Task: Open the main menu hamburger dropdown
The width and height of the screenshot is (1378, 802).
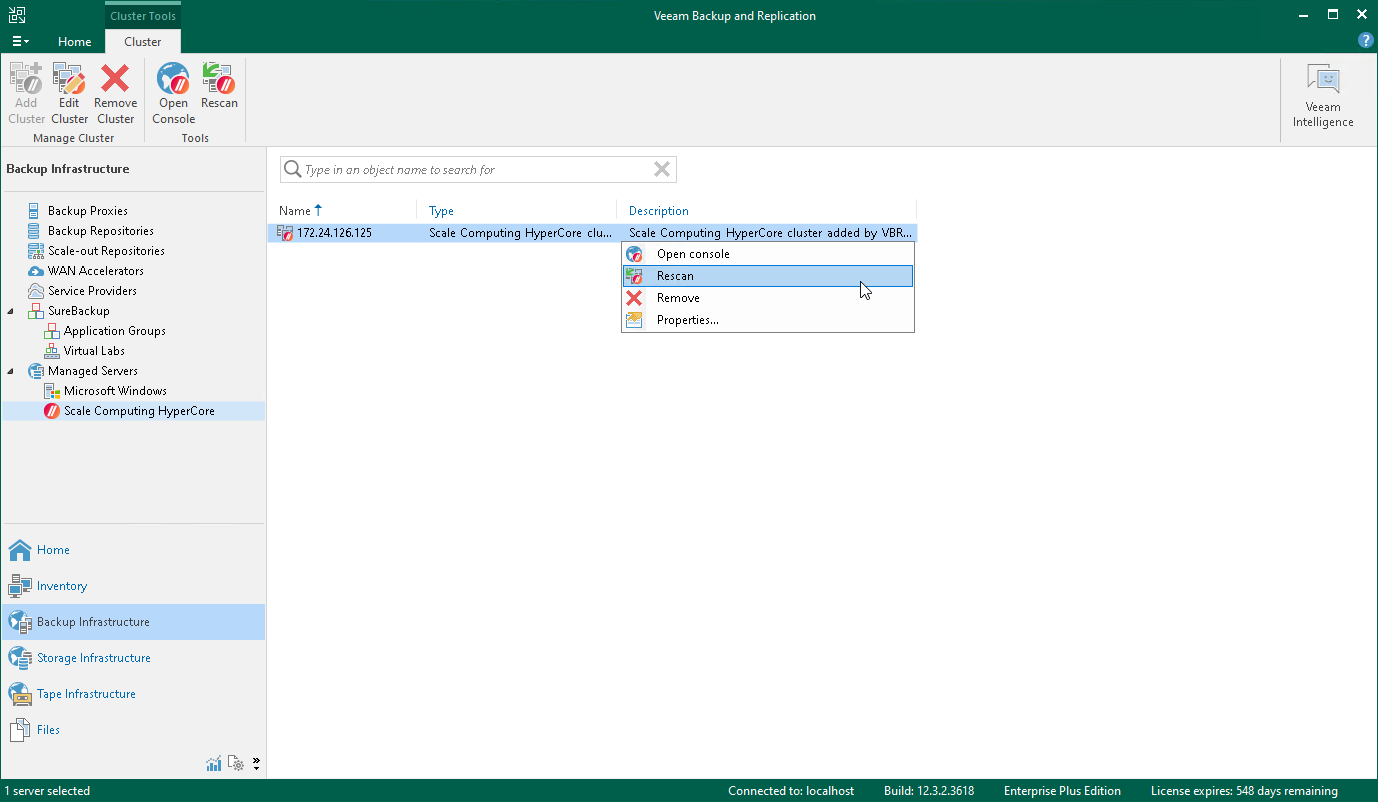Action: coord(21,41)
